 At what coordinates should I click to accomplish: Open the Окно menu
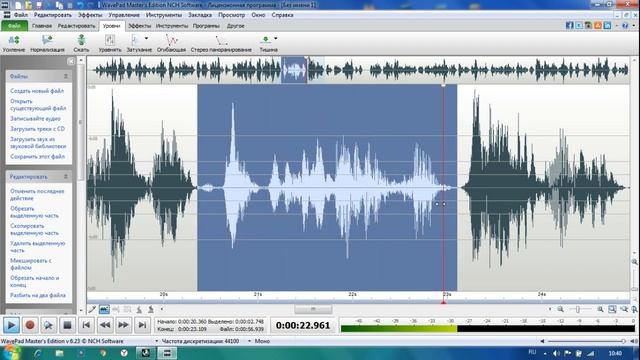258,15
